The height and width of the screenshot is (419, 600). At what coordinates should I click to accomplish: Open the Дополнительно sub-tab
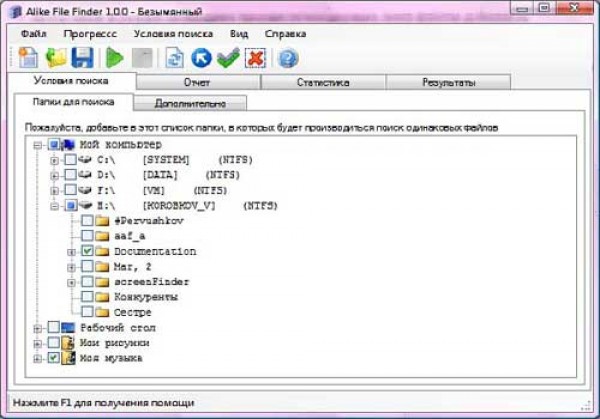click(190, 103)
